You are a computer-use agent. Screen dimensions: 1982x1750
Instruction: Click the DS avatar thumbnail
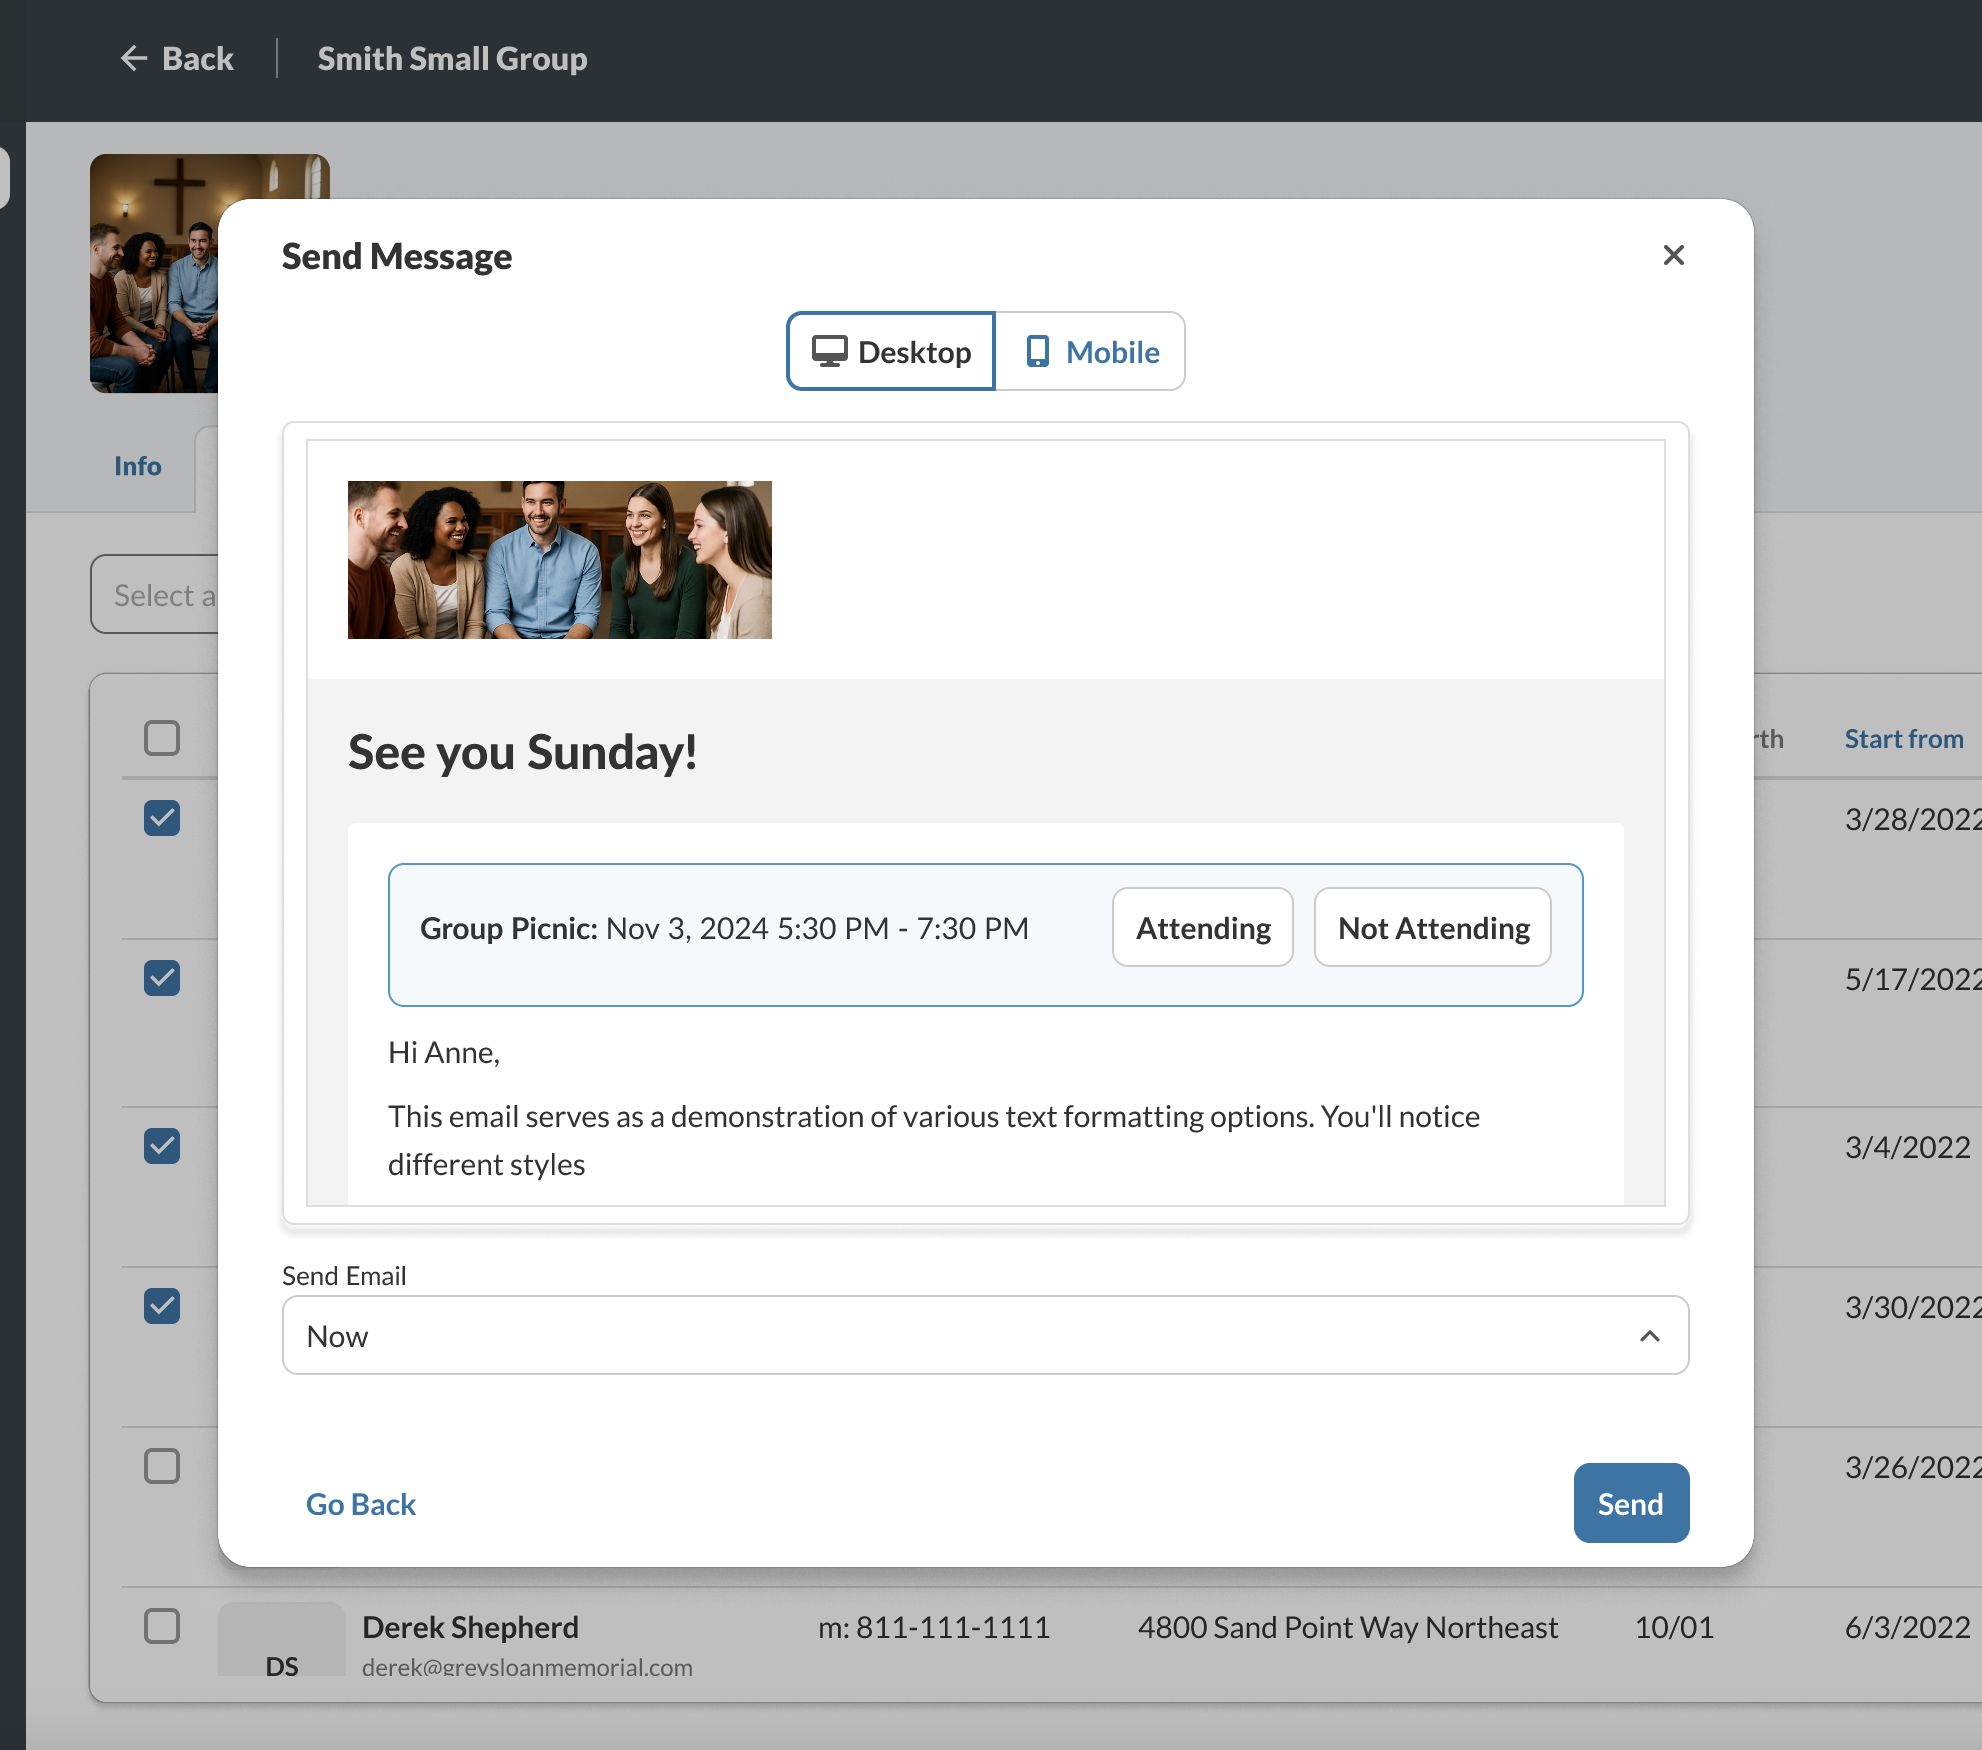coord(282,1640)
